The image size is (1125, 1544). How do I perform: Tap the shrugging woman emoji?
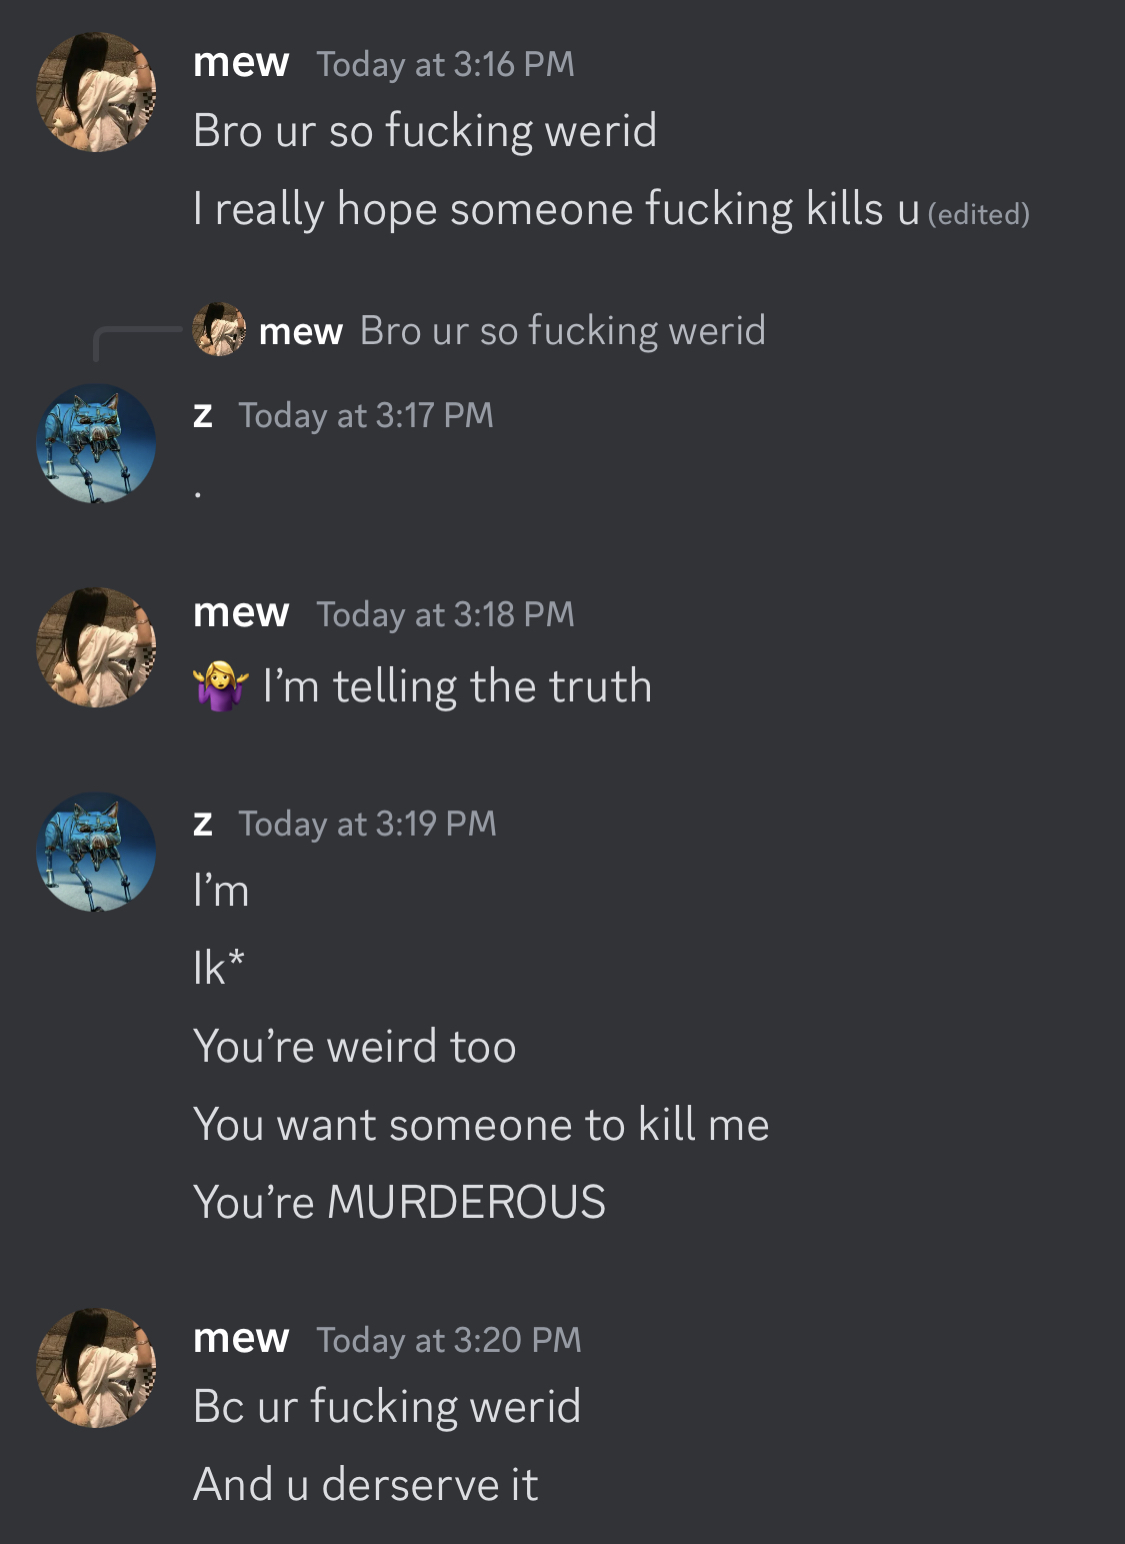tap(220, 686)
